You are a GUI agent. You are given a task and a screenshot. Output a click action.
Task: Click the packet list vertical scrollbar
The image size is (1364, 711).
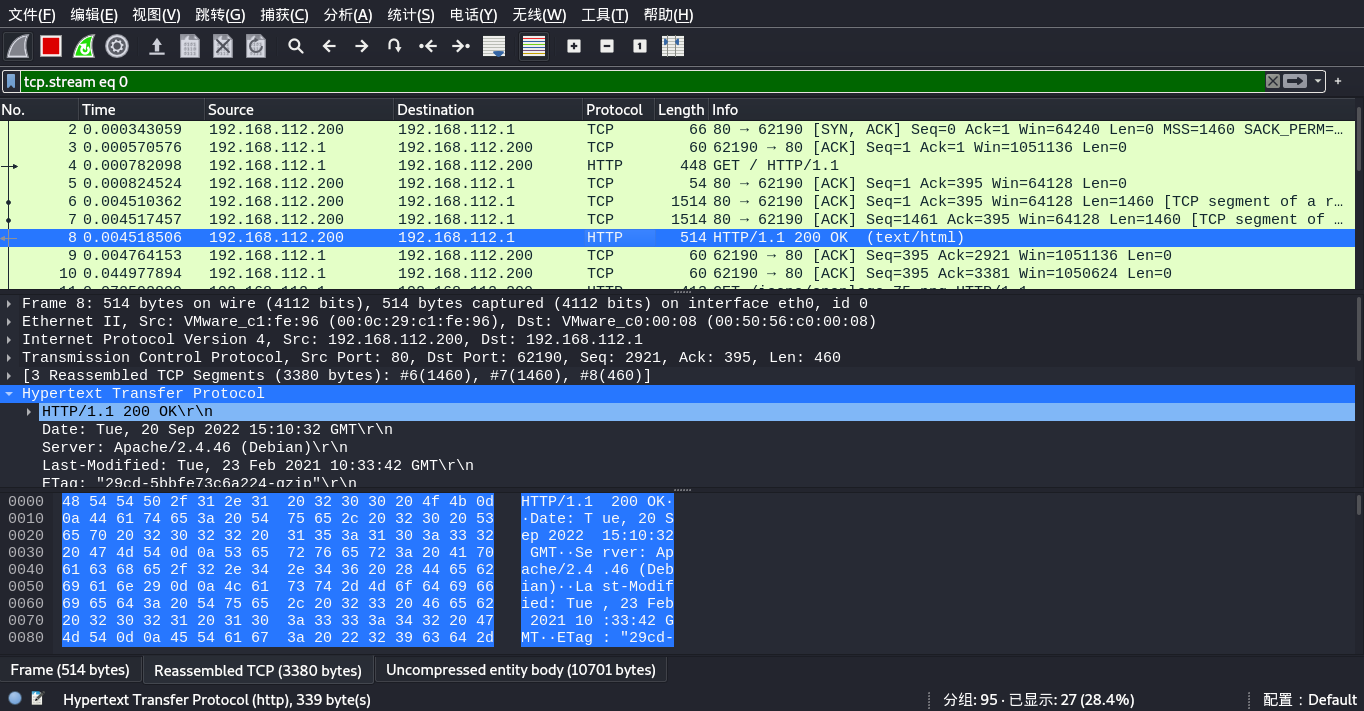[x=1358, y=200]
